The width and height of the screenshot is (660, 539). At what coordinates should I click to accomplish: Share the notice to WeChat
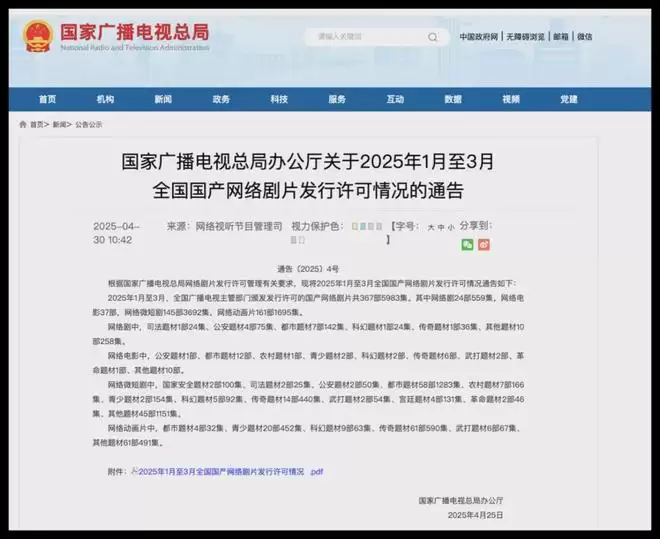coord(467,244)
